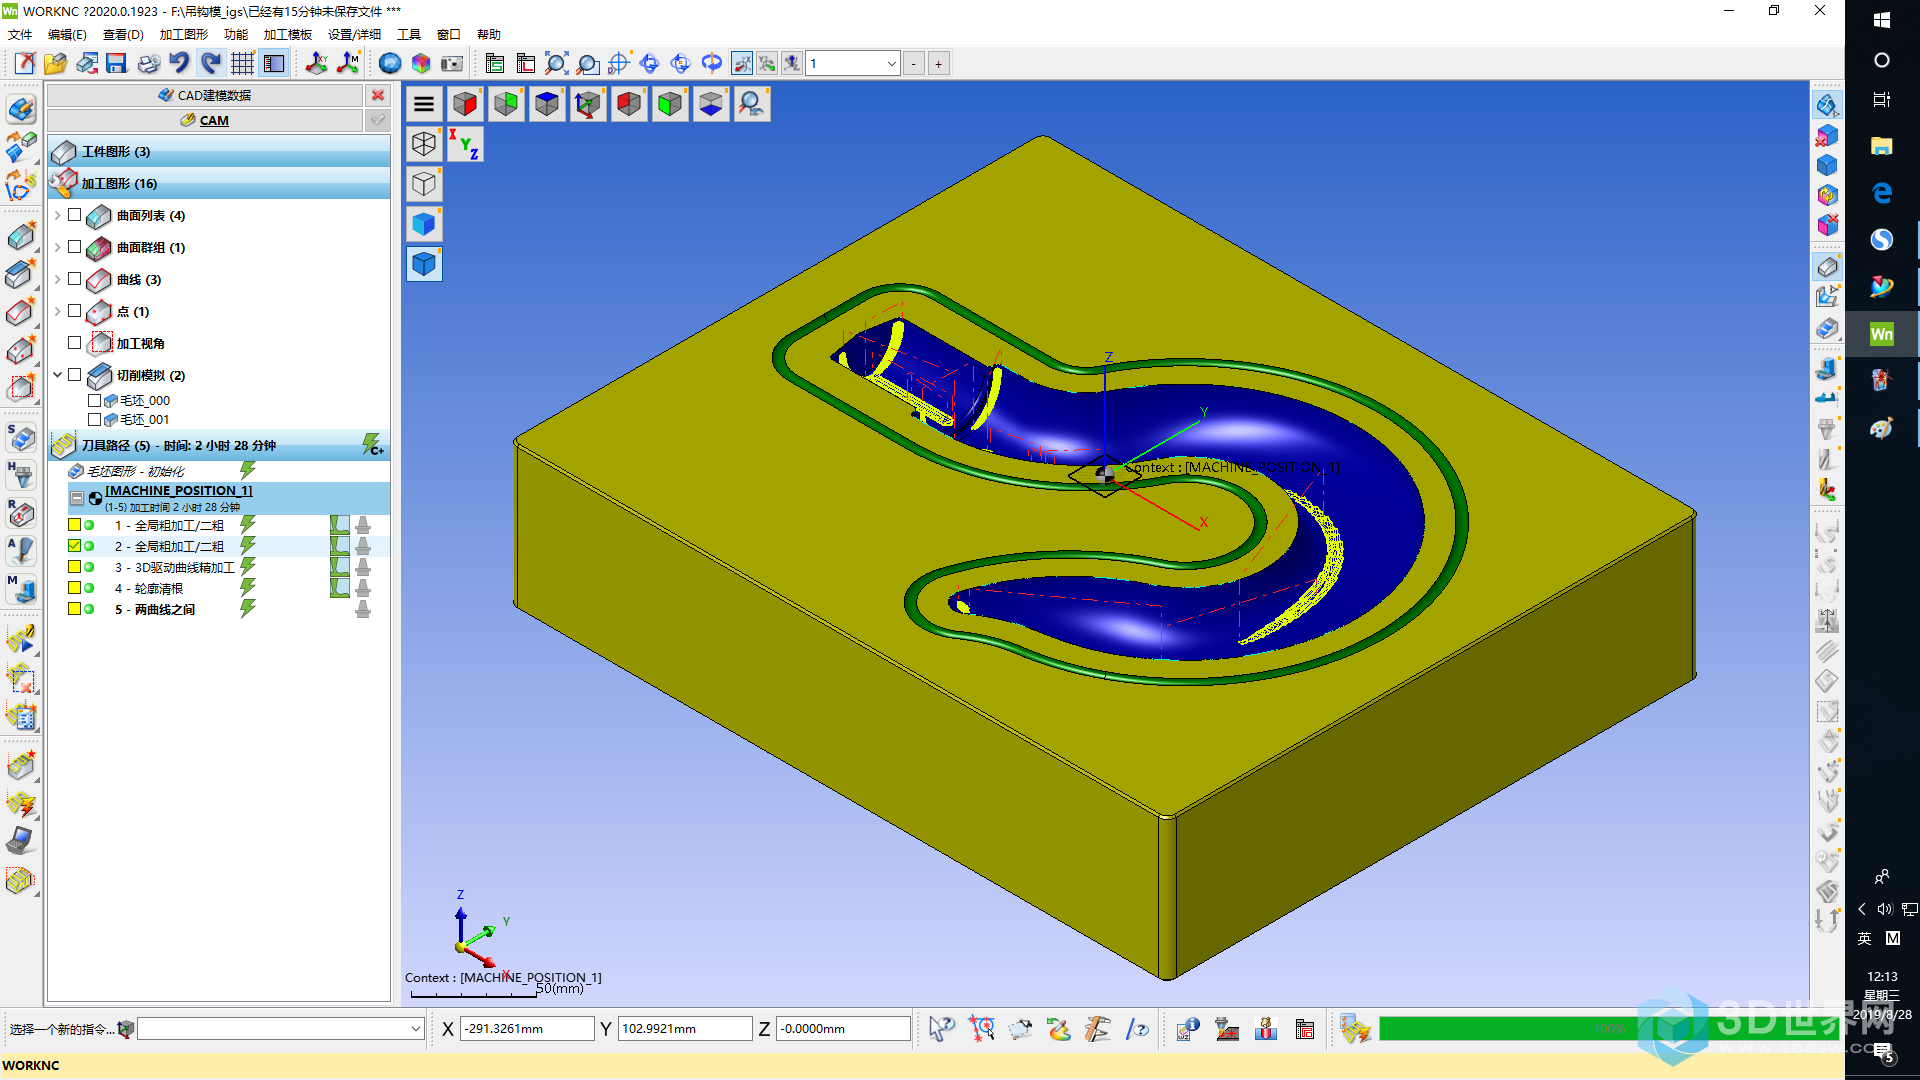Expand the 点 (1) tree node
This screenshot has width=1920, height=1080.
tap(58, 311)
